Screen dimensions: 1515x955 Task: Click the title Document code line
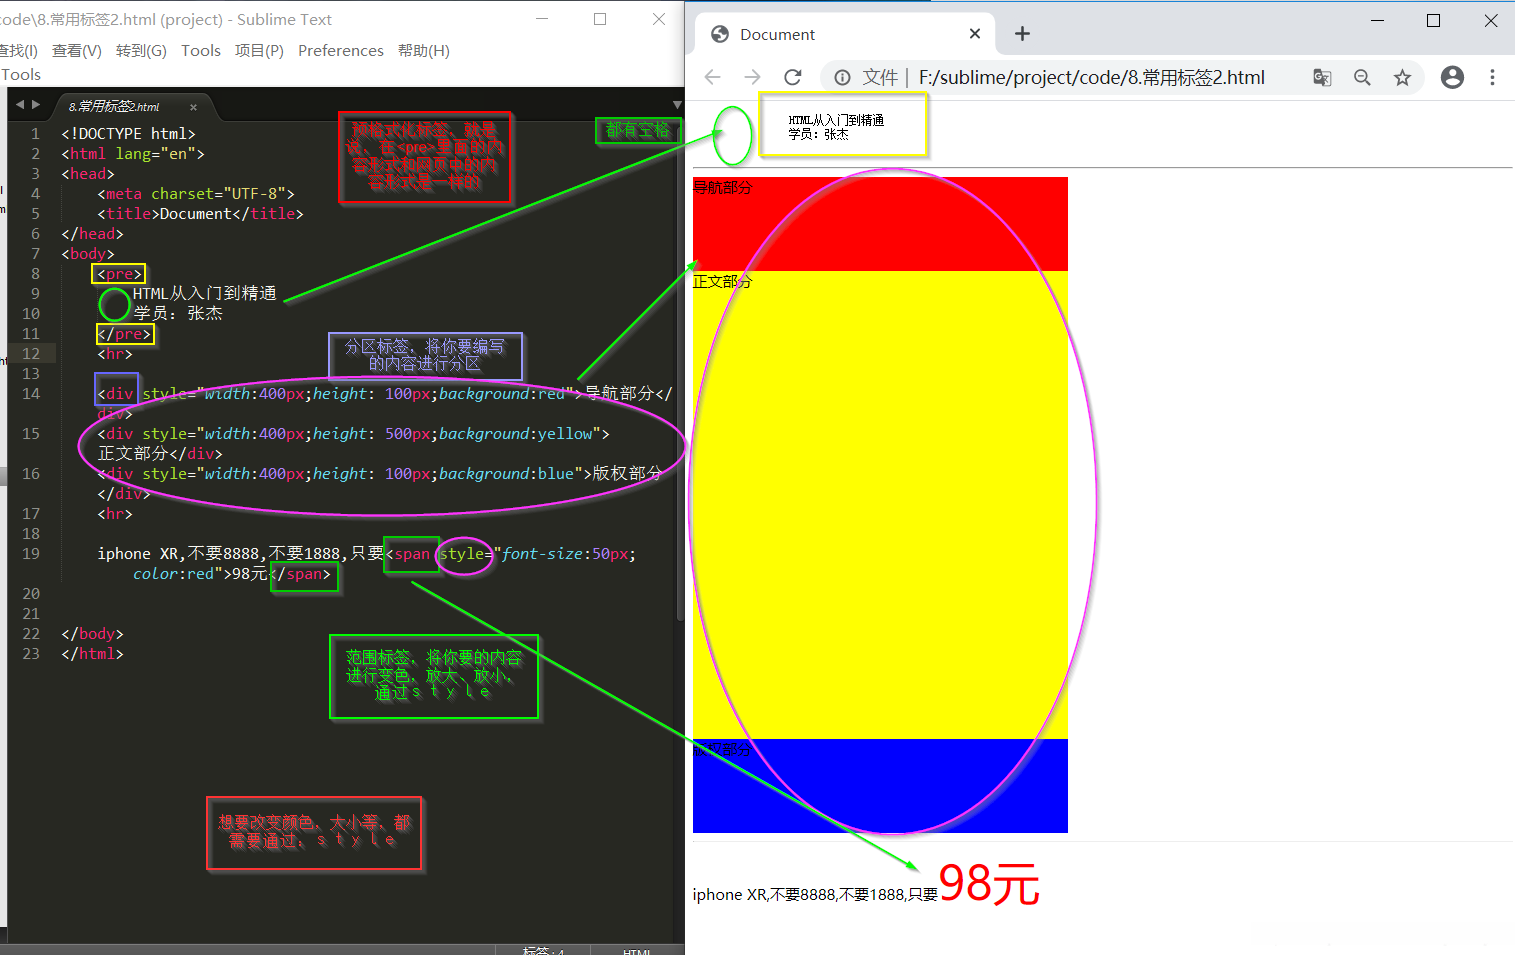click(200, 213)
